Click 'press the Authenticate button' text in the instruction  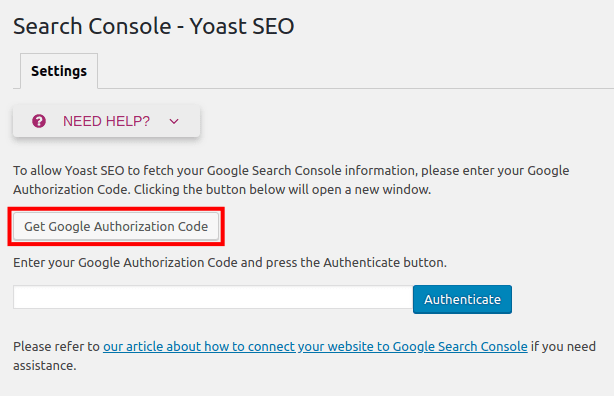(x=356, y=262)
